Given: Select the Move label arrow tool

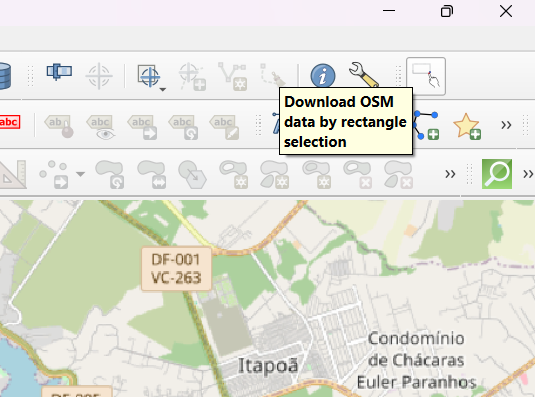Looking at the screenshot, I should coord(142,127).
